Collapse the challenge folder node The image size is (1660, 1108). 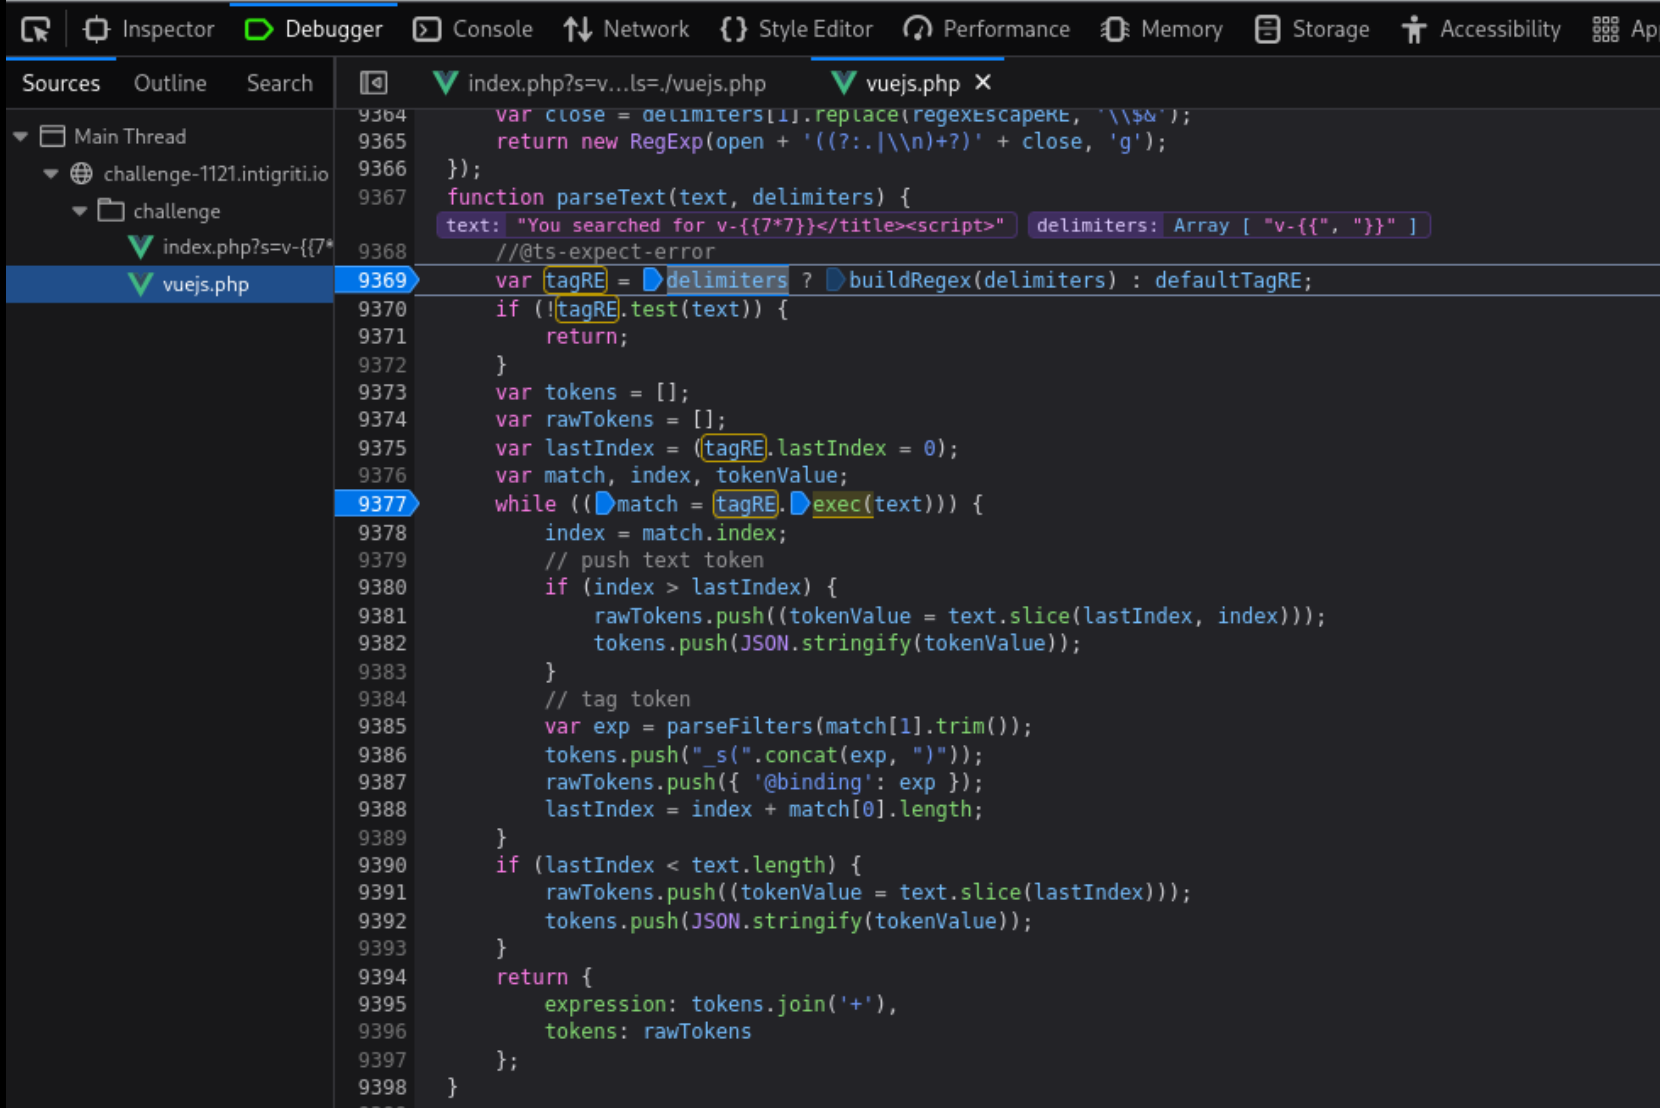point(80,211)
